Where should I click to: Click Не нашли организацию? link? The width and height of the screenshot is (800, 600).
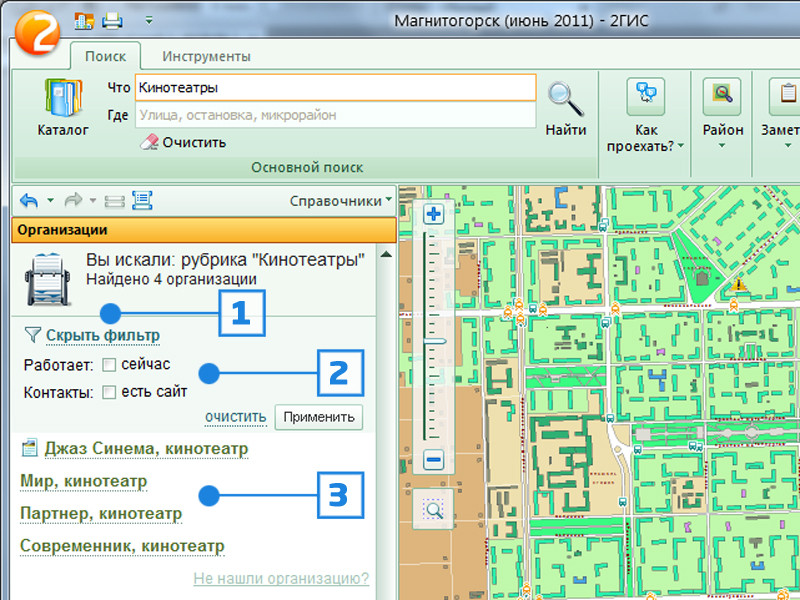pyautogui.click(x=281, y=579)
